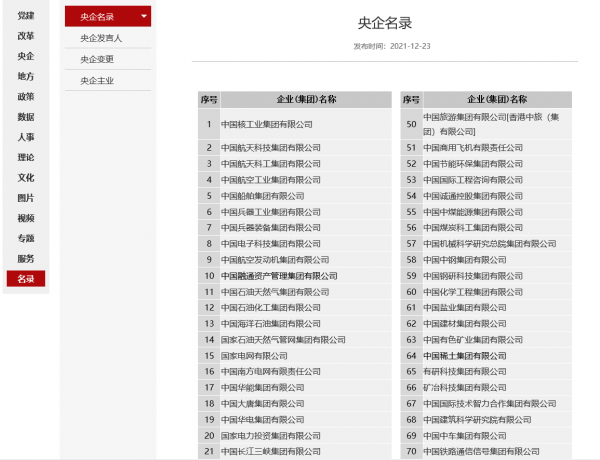Click 中国中车集团有限公司 in row 69
Screen dimensions: 600x460
click(x=465, y=436)
